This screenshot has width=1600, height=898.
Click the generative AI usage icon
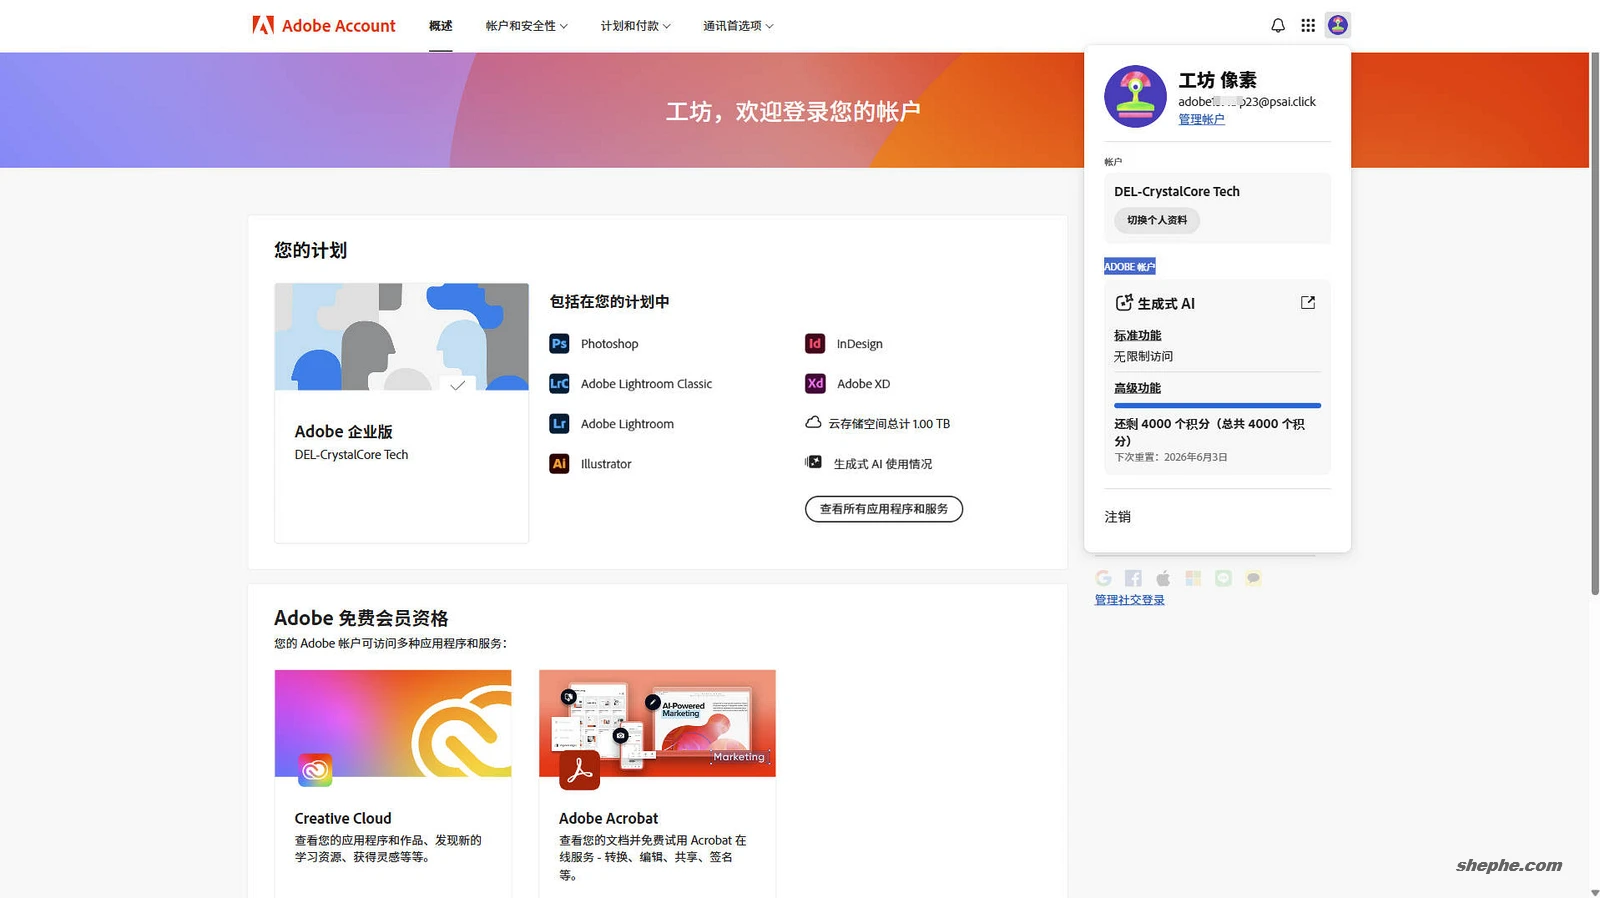[813, 462]
